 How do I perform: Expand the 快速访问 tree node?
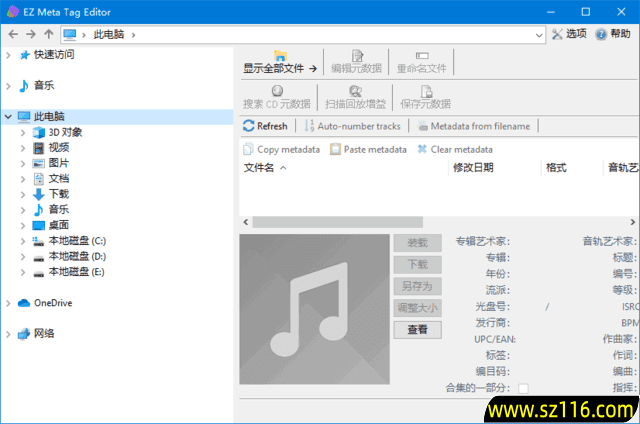9,55
